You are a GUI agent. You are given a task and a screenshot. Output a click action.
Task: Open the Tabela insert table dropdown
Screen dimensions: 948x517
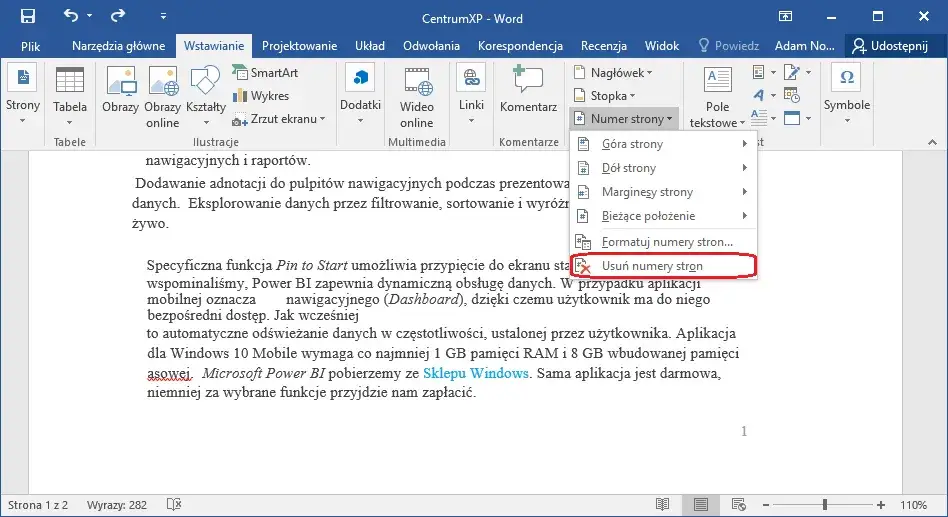tap(70, 96)
